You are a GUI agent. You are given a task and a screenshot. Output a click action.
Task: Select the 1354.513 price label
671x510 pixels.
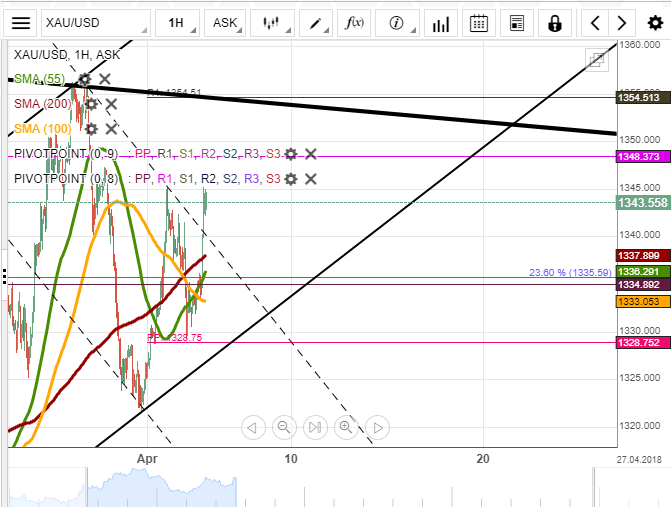pos(643,98)
